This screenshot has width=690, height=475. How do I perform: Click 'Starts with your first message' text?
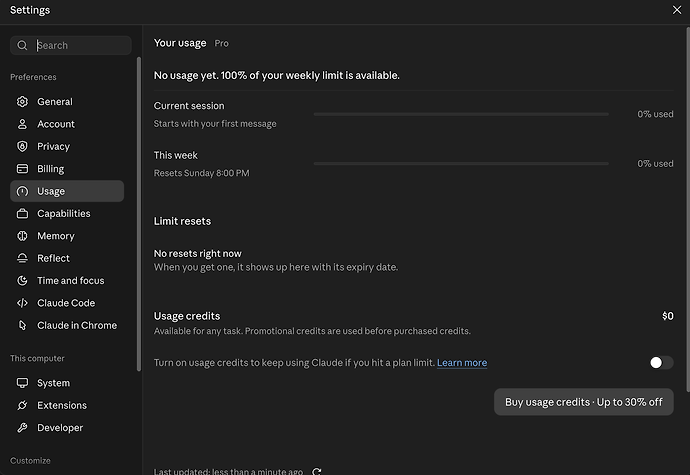215,124
